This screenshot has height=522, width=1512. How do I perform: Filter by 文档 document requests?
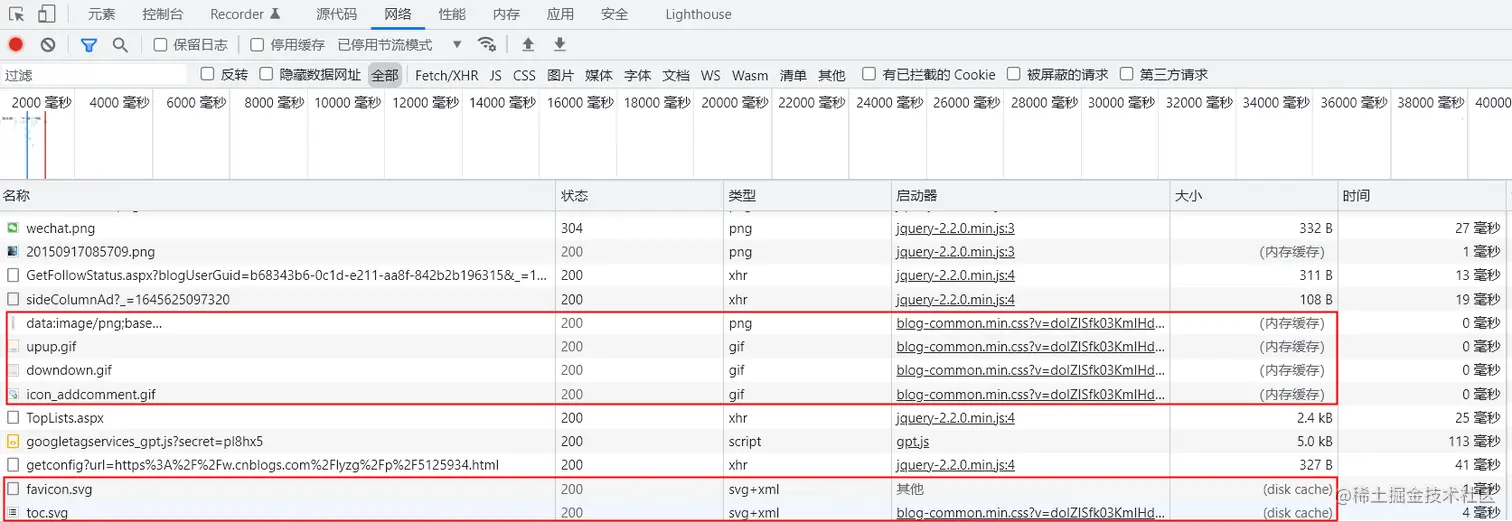click(x=676, y=75)
